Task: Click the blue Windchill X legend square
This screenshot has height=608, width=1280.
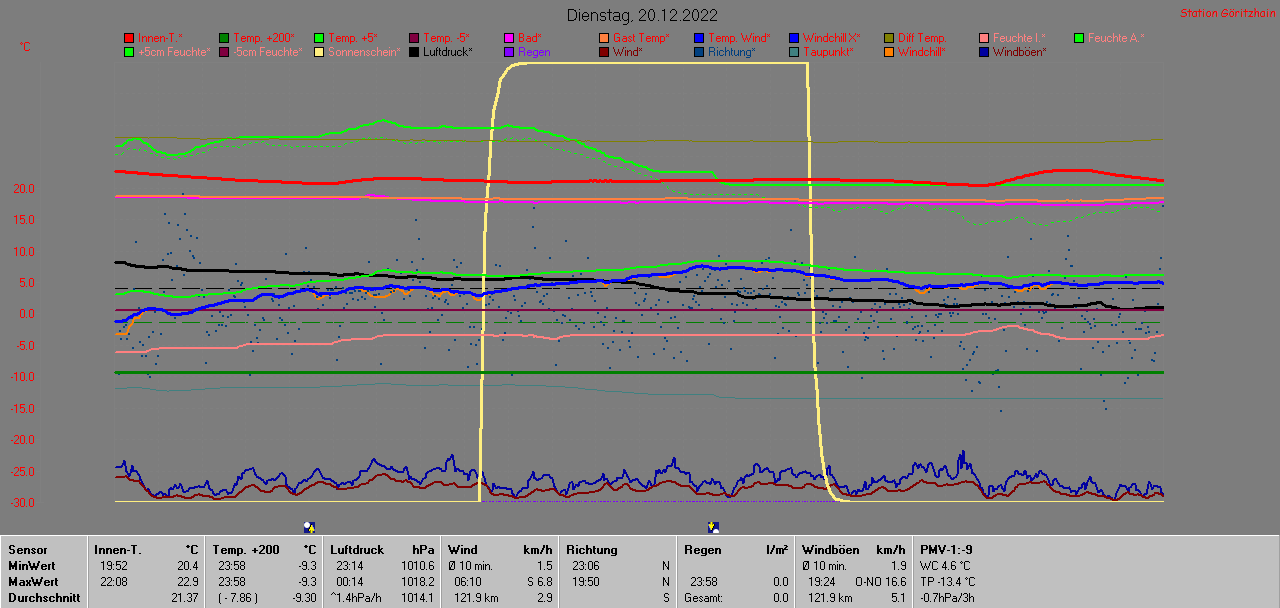Action: pyautogui.click(x=794, y=38)
